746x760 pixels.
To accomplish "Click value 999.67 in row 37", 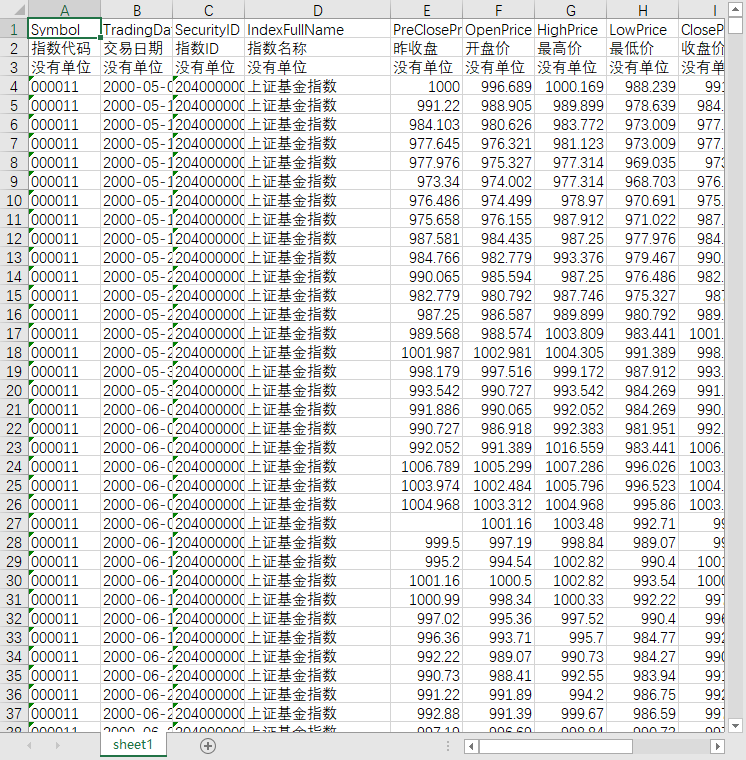I will (571, 713).
